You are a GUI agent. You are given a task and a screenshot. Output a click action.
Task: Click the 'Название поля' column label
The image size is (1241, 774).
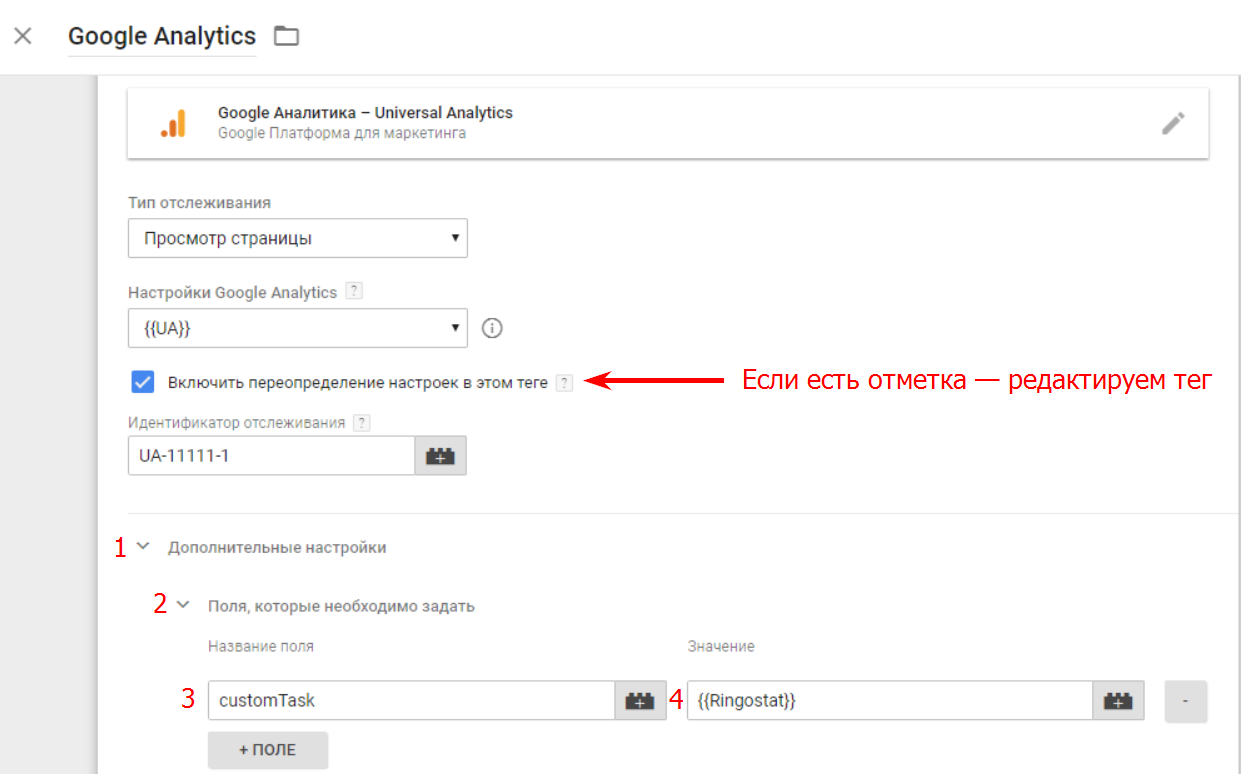[261, 646]
